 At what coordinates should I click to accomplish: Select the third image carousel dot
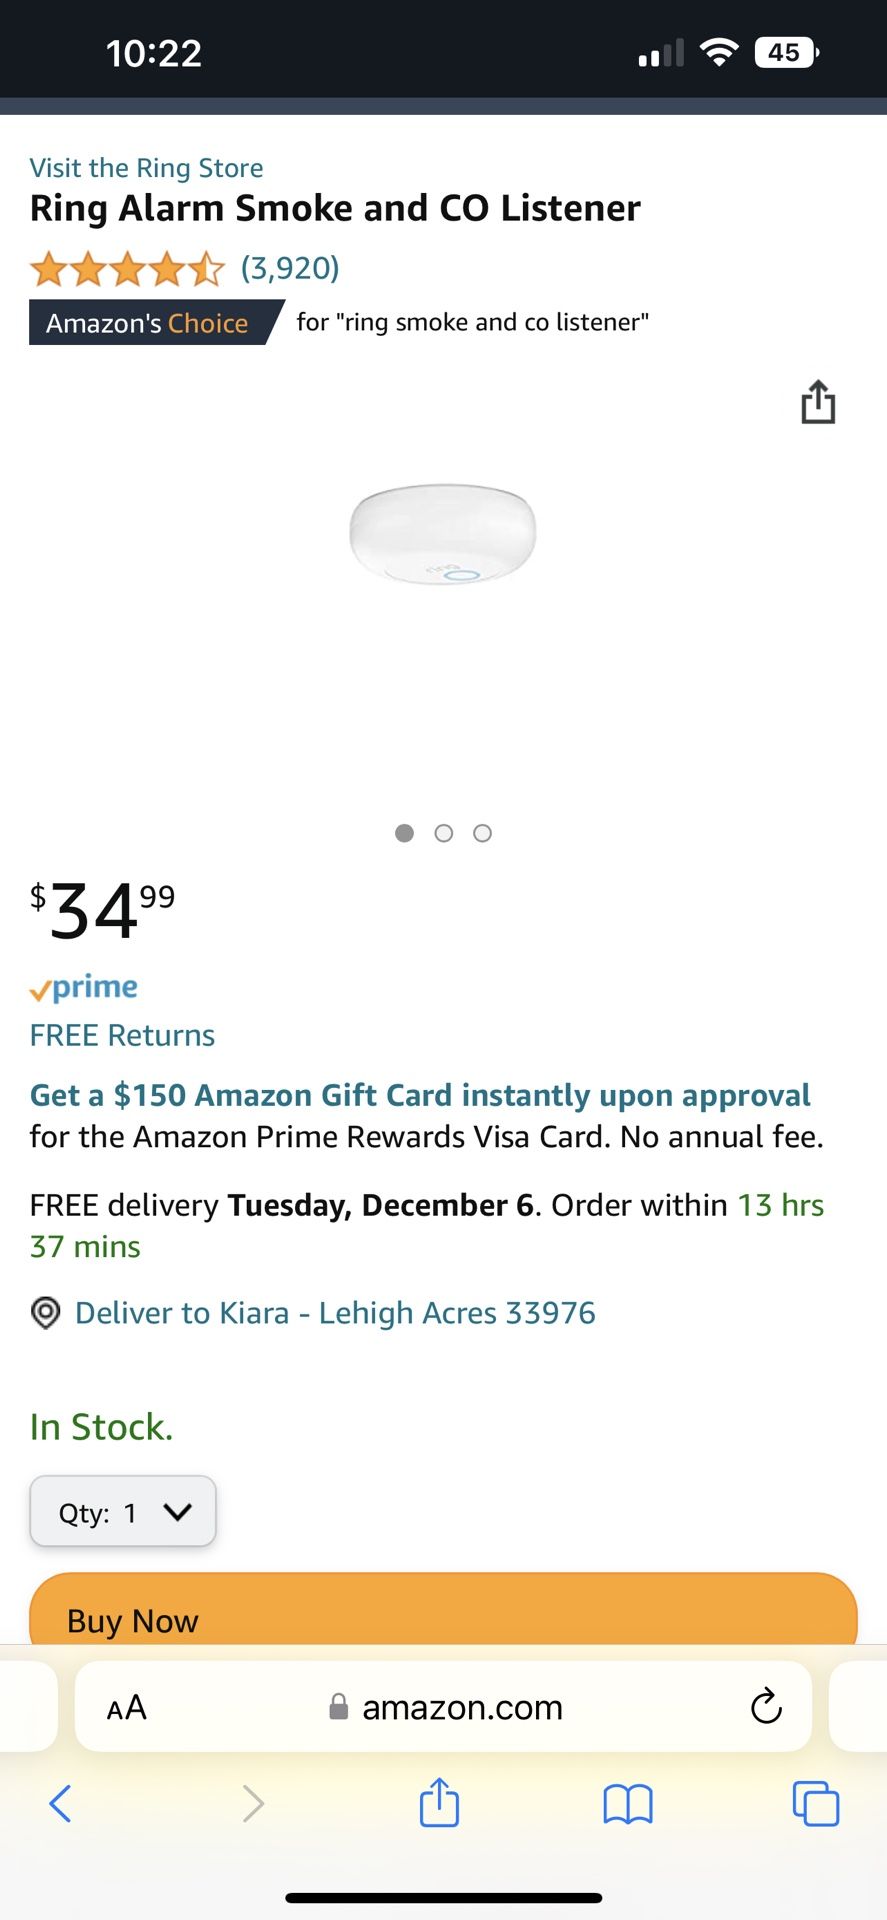(482, 833)
